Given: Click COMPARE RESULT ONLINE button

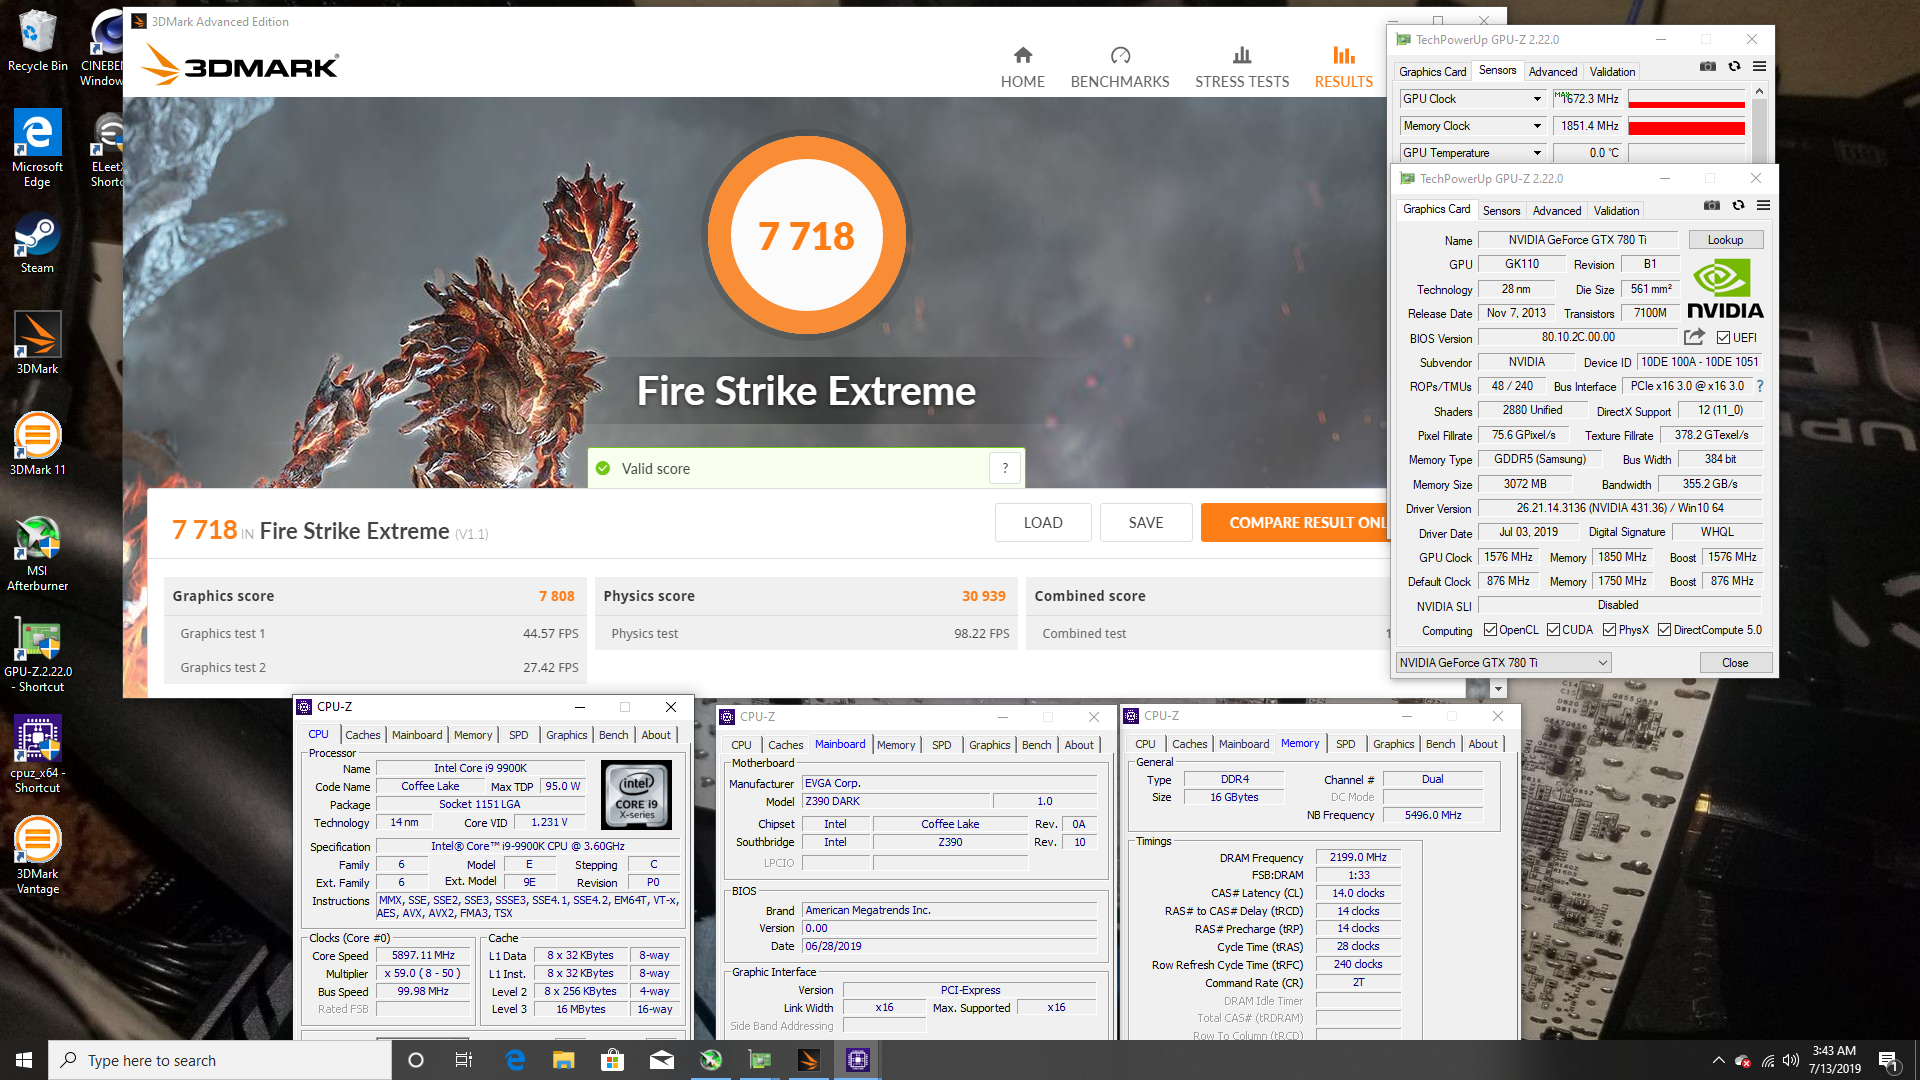Looking at the screenshot, I should [1296, 523].
